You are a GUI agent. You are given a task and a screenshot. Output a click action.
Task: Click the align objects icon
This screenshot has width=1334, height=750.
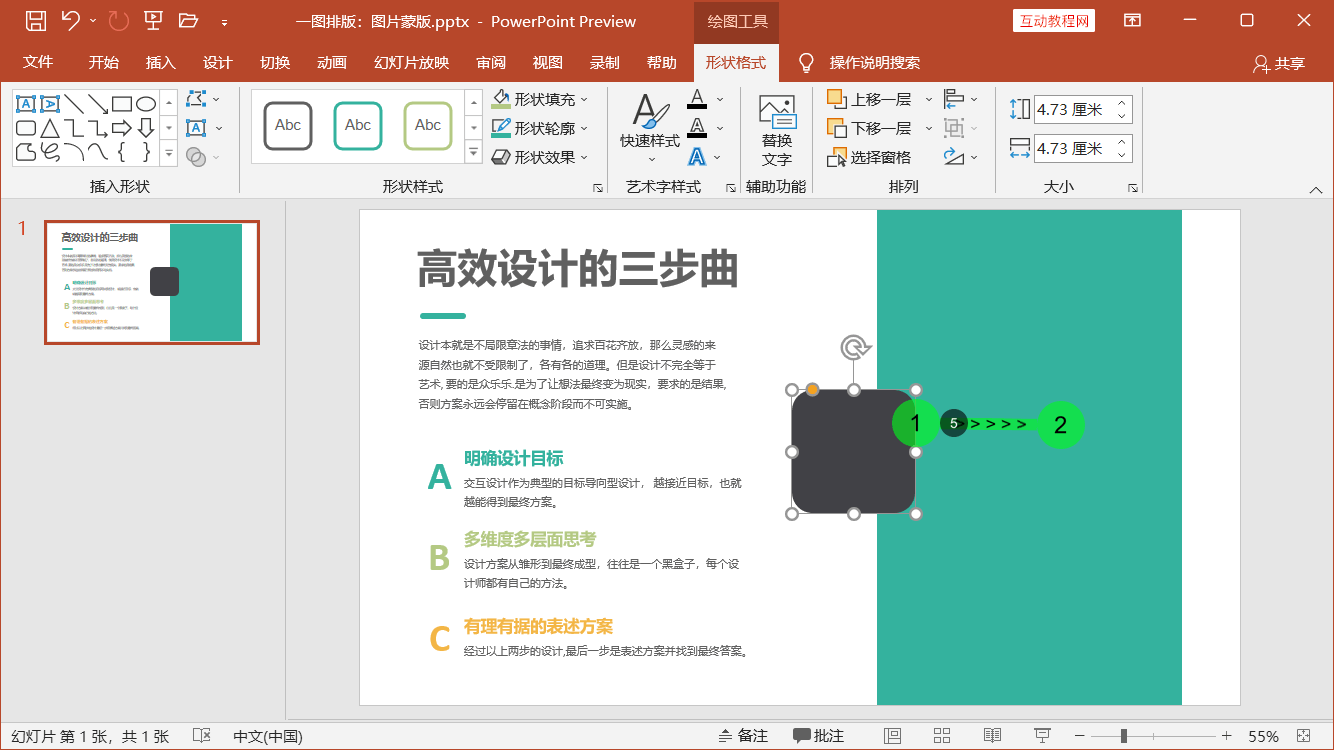954,99
